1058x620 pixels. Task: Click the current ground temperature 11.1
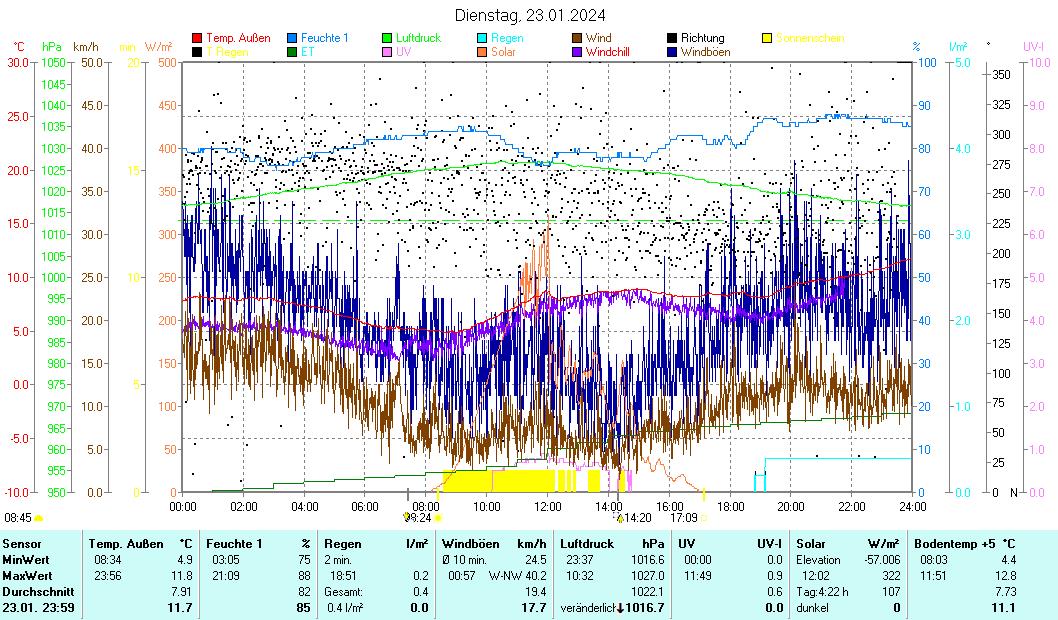(1003, 608)
